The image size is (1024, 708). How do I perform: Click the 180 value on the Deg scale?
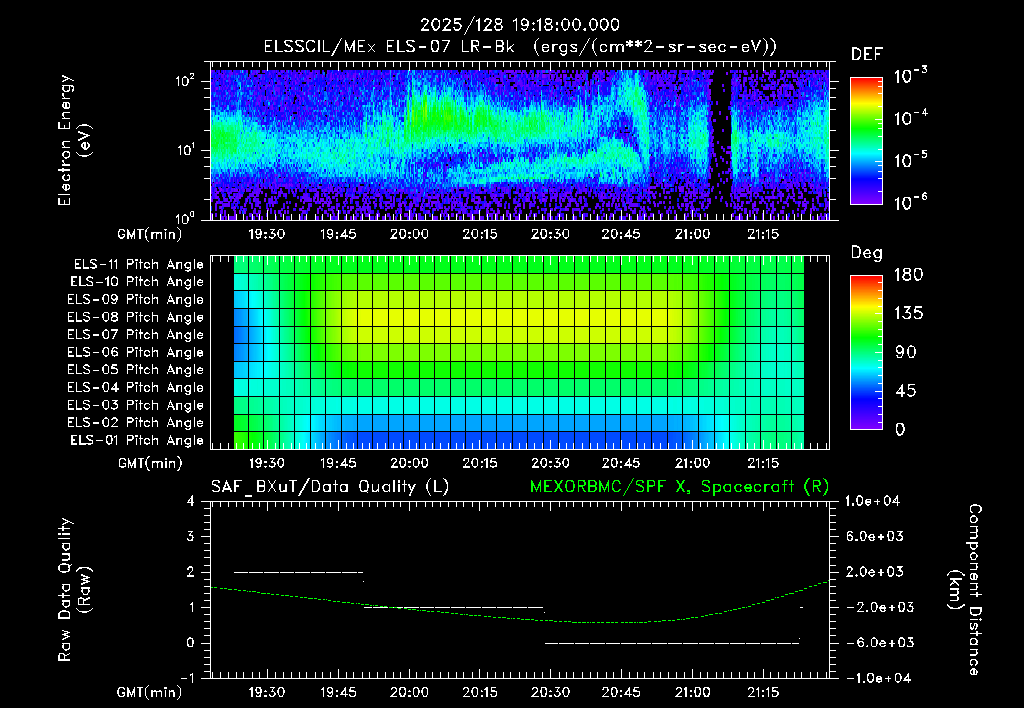(908, 274)
